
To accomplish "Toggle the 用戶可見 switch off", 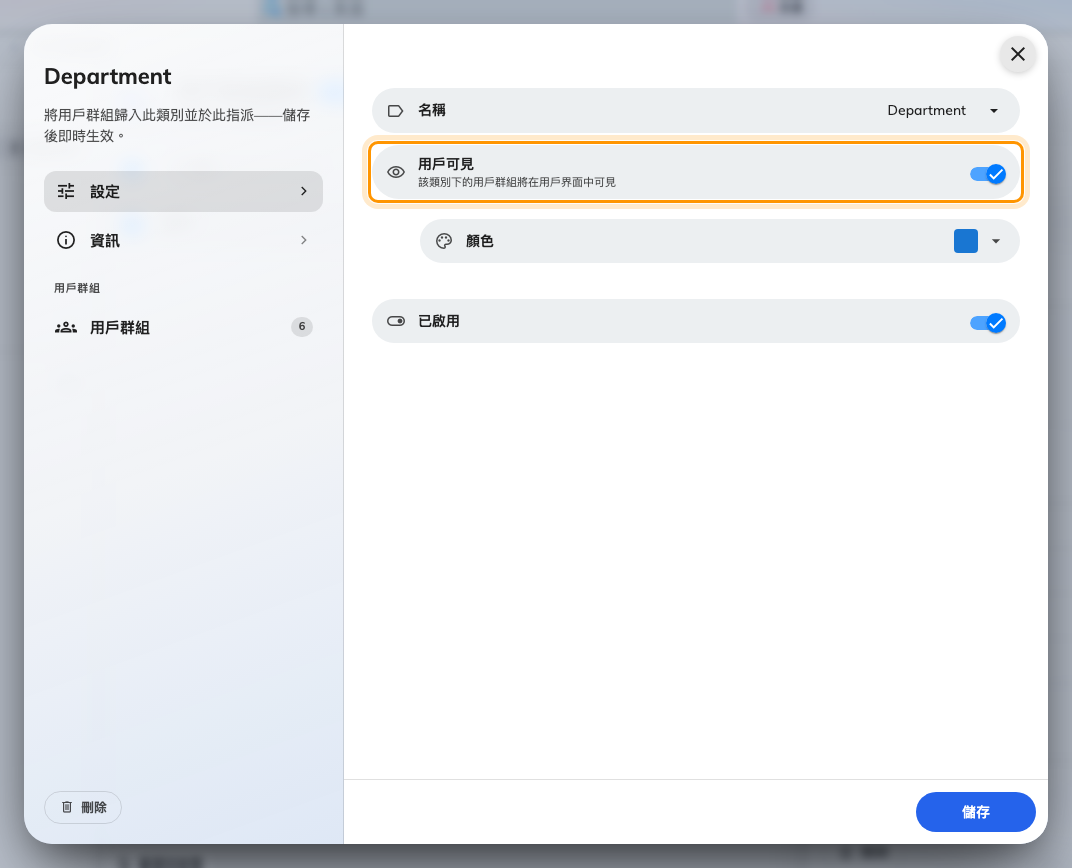I will 988,174.
